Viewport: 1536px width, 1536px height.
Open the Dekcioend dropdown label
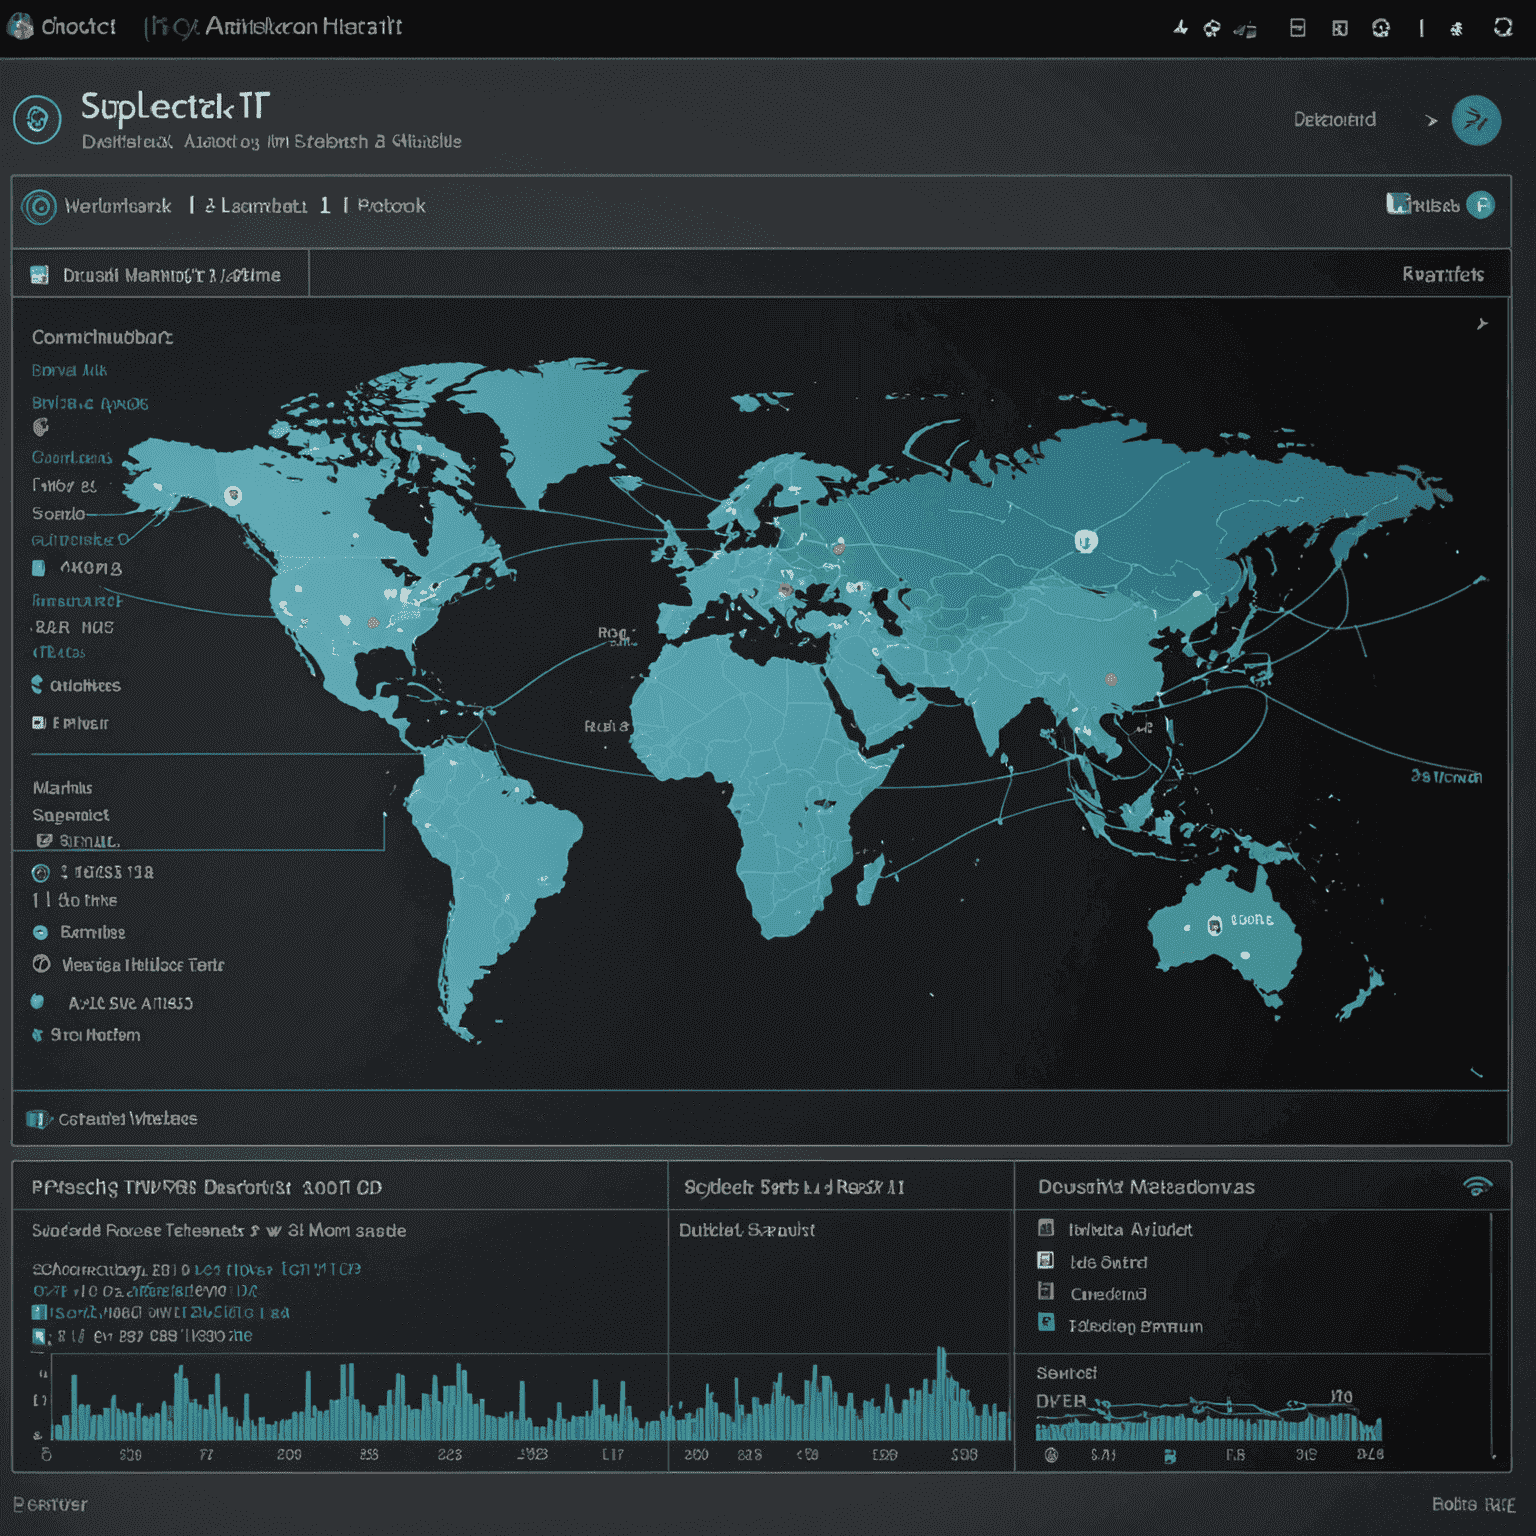pos(1334,120)
